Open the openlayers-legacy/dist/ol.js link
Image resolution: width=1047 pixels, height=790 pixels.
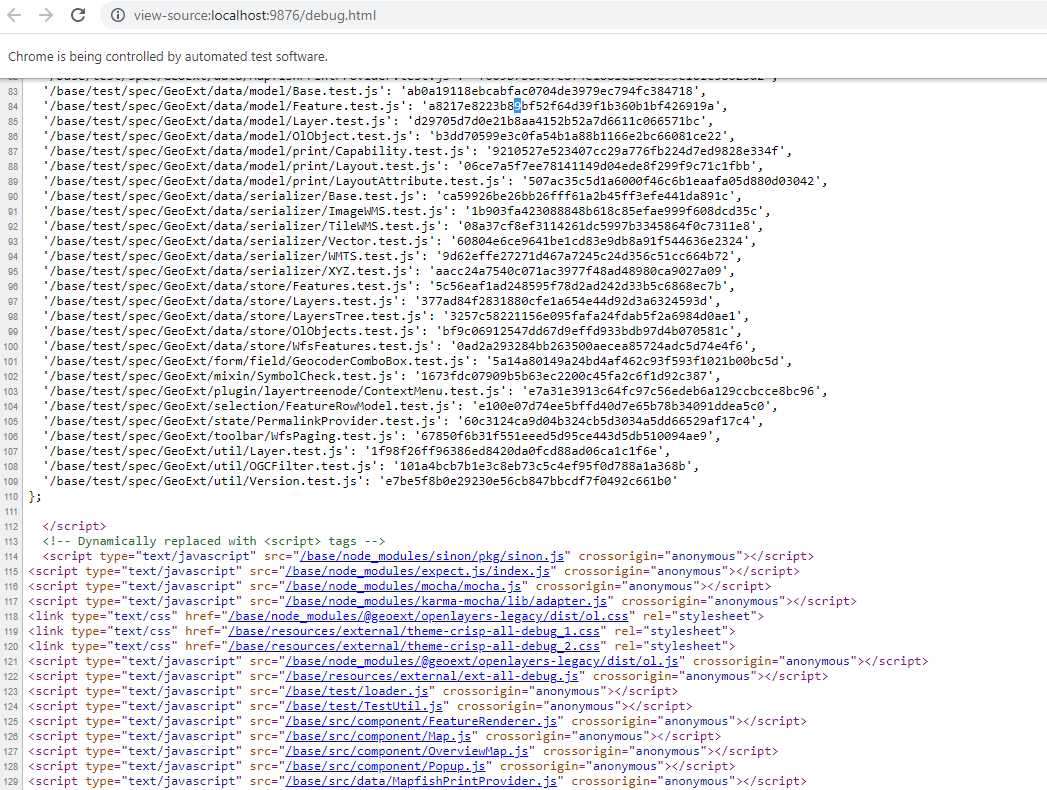[482, 661]
